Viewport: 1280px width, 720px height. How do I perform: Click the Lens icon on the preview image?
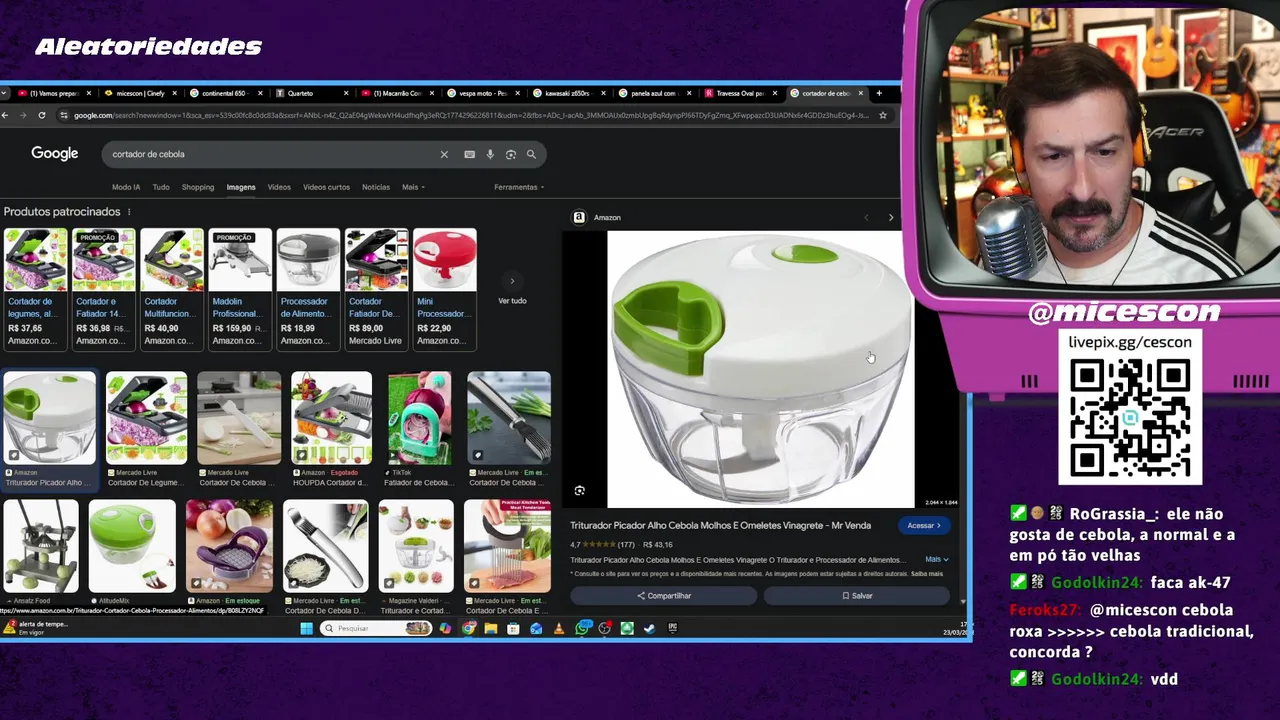pyautogui.click(x=580, y=490)
